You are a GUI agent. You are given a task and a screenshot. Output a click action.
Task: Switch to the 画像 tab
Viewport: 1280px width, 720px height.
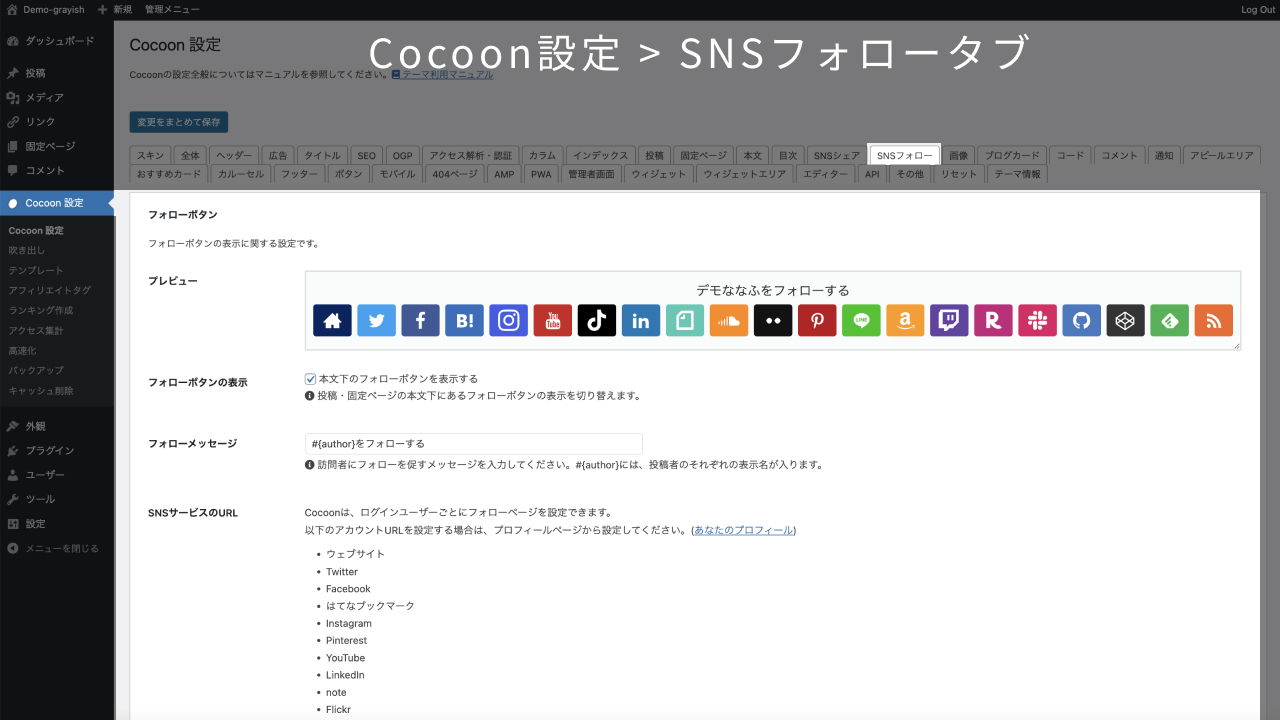click(958, 156)
